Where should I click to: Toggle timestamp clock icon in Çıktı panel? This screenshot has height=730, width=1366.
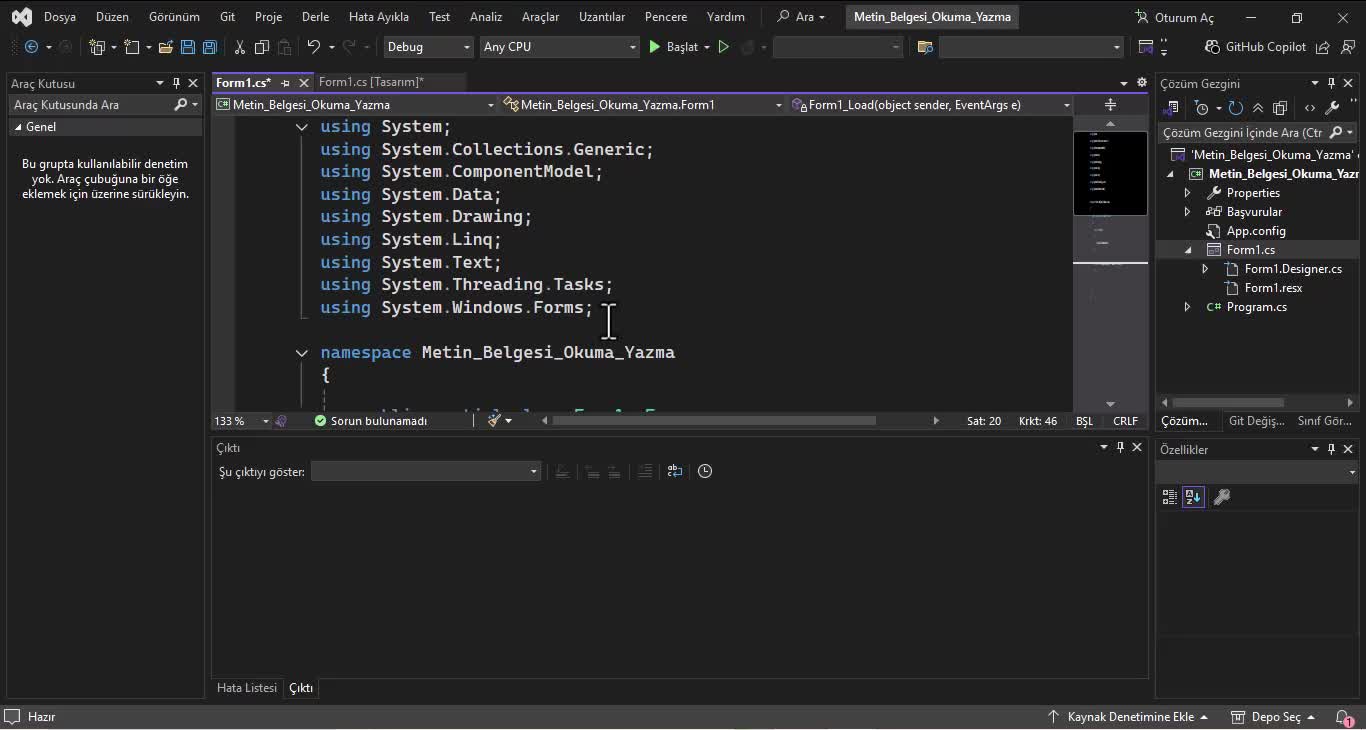[705, 471]
